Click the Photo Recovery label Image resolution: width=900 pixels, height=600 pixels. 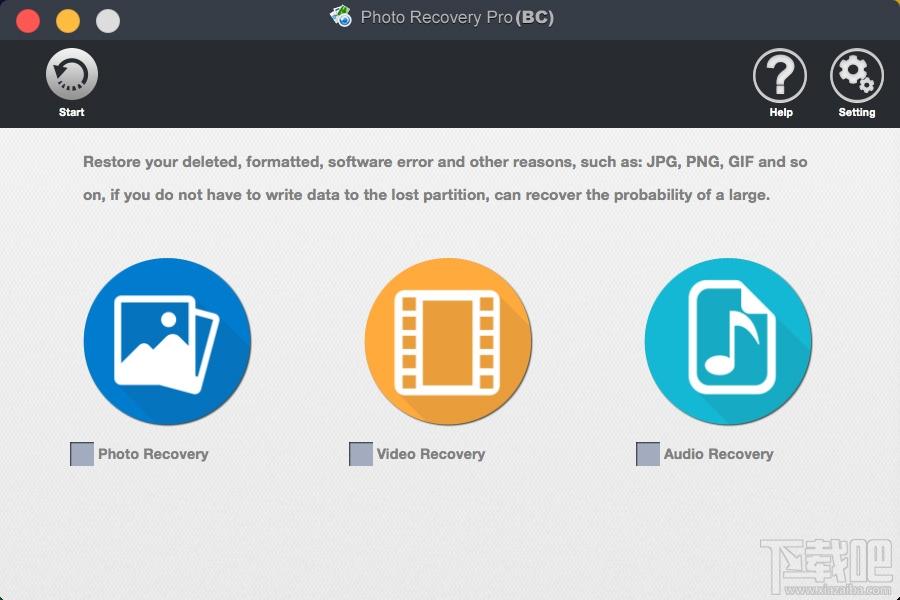coord(153,454)
